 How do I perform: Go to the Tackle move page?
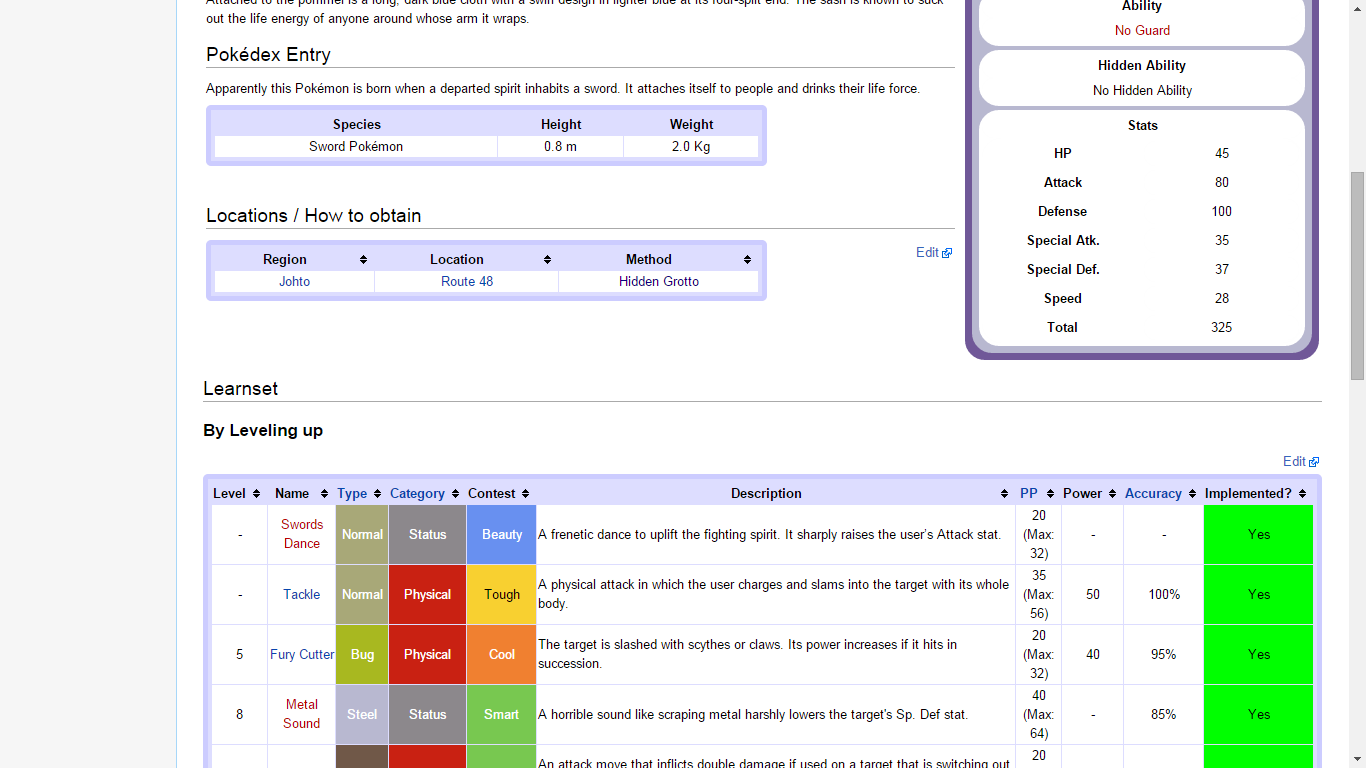302,595
